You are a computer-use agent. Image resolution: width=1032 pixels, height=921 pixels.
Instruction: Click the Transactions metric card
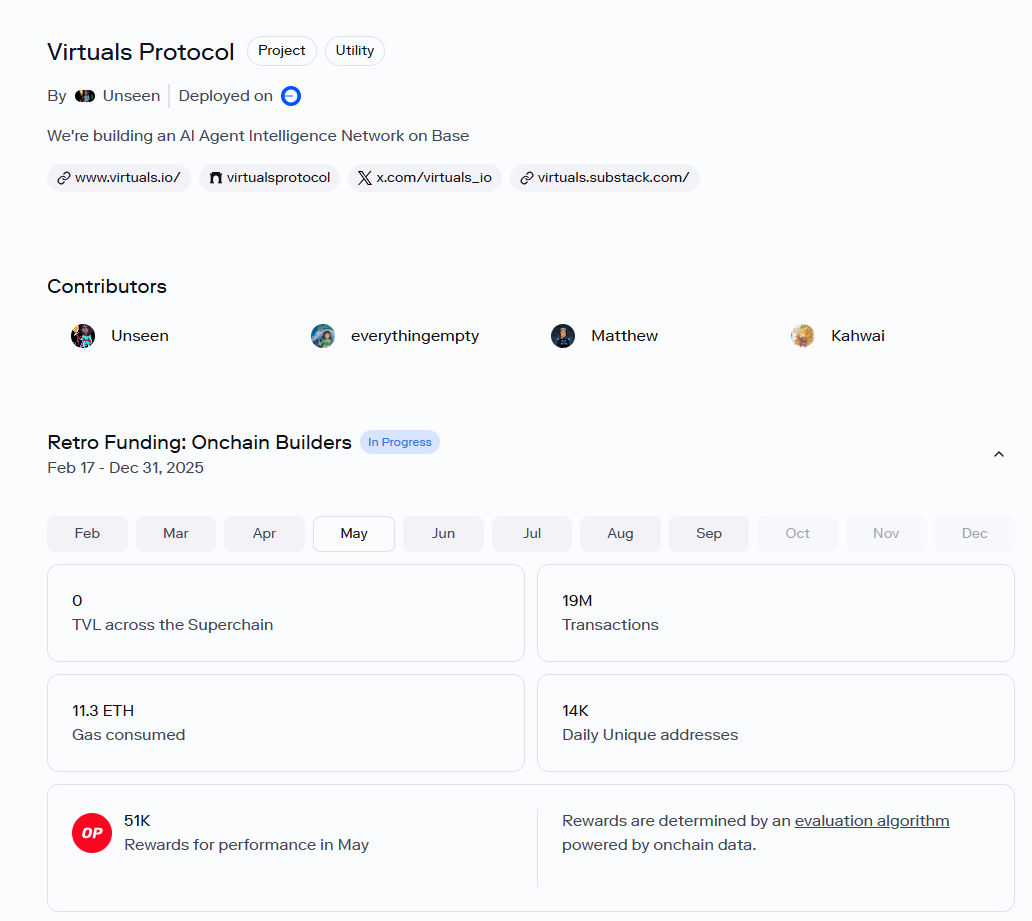point(775,613)
